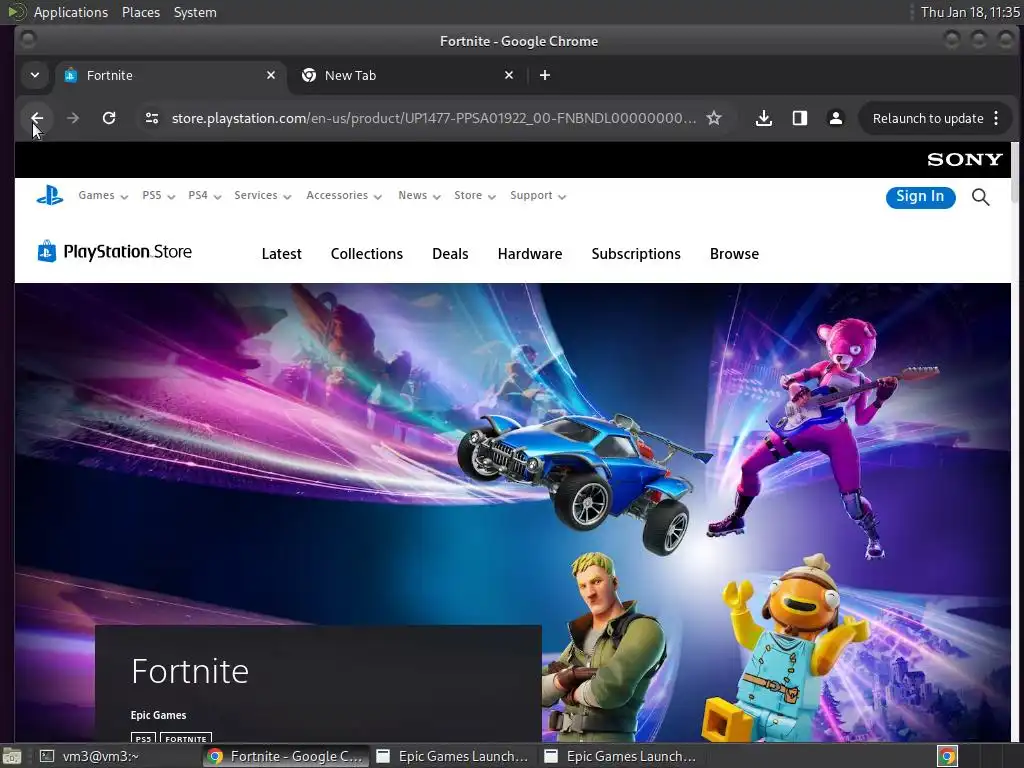This screenshot has width=1024, height=768.
Task: Expand the Support dropdown menu
Action: point(537,195)
